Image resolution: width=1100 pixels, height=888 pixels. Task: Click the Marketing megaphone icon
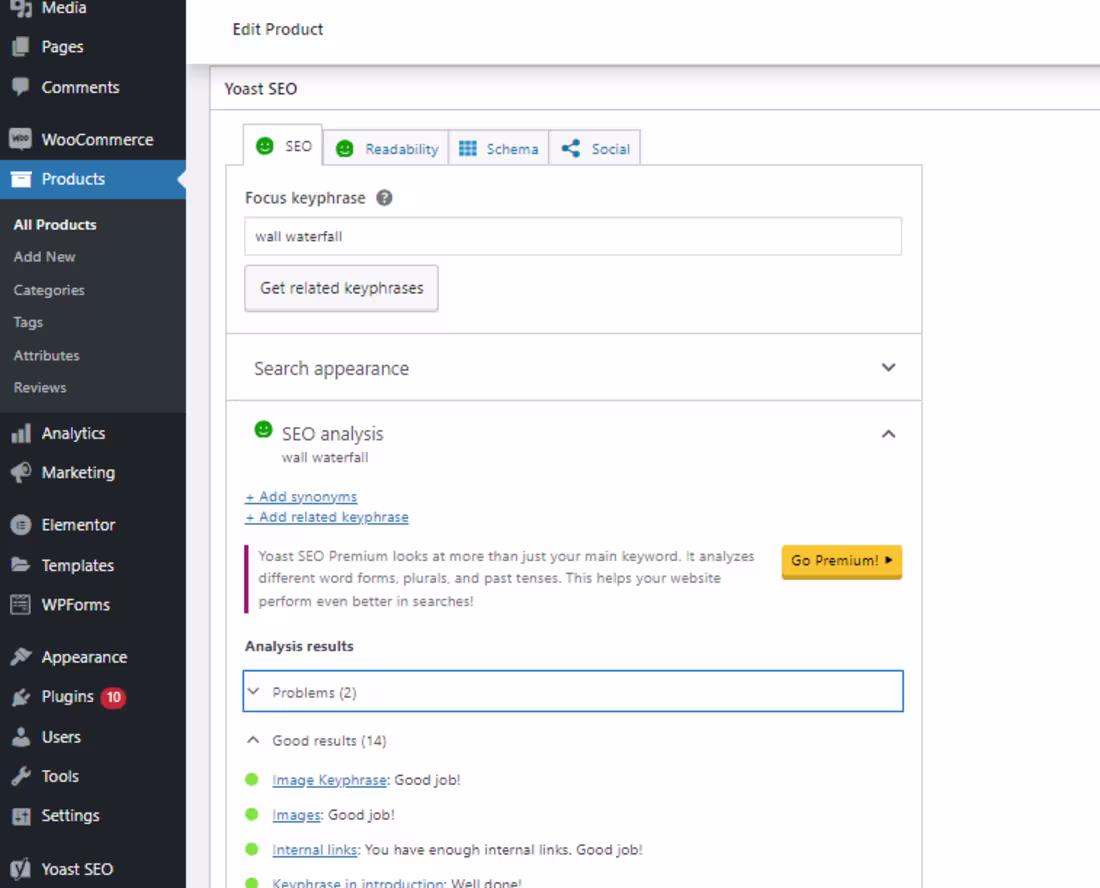click(x=21, y=473)
